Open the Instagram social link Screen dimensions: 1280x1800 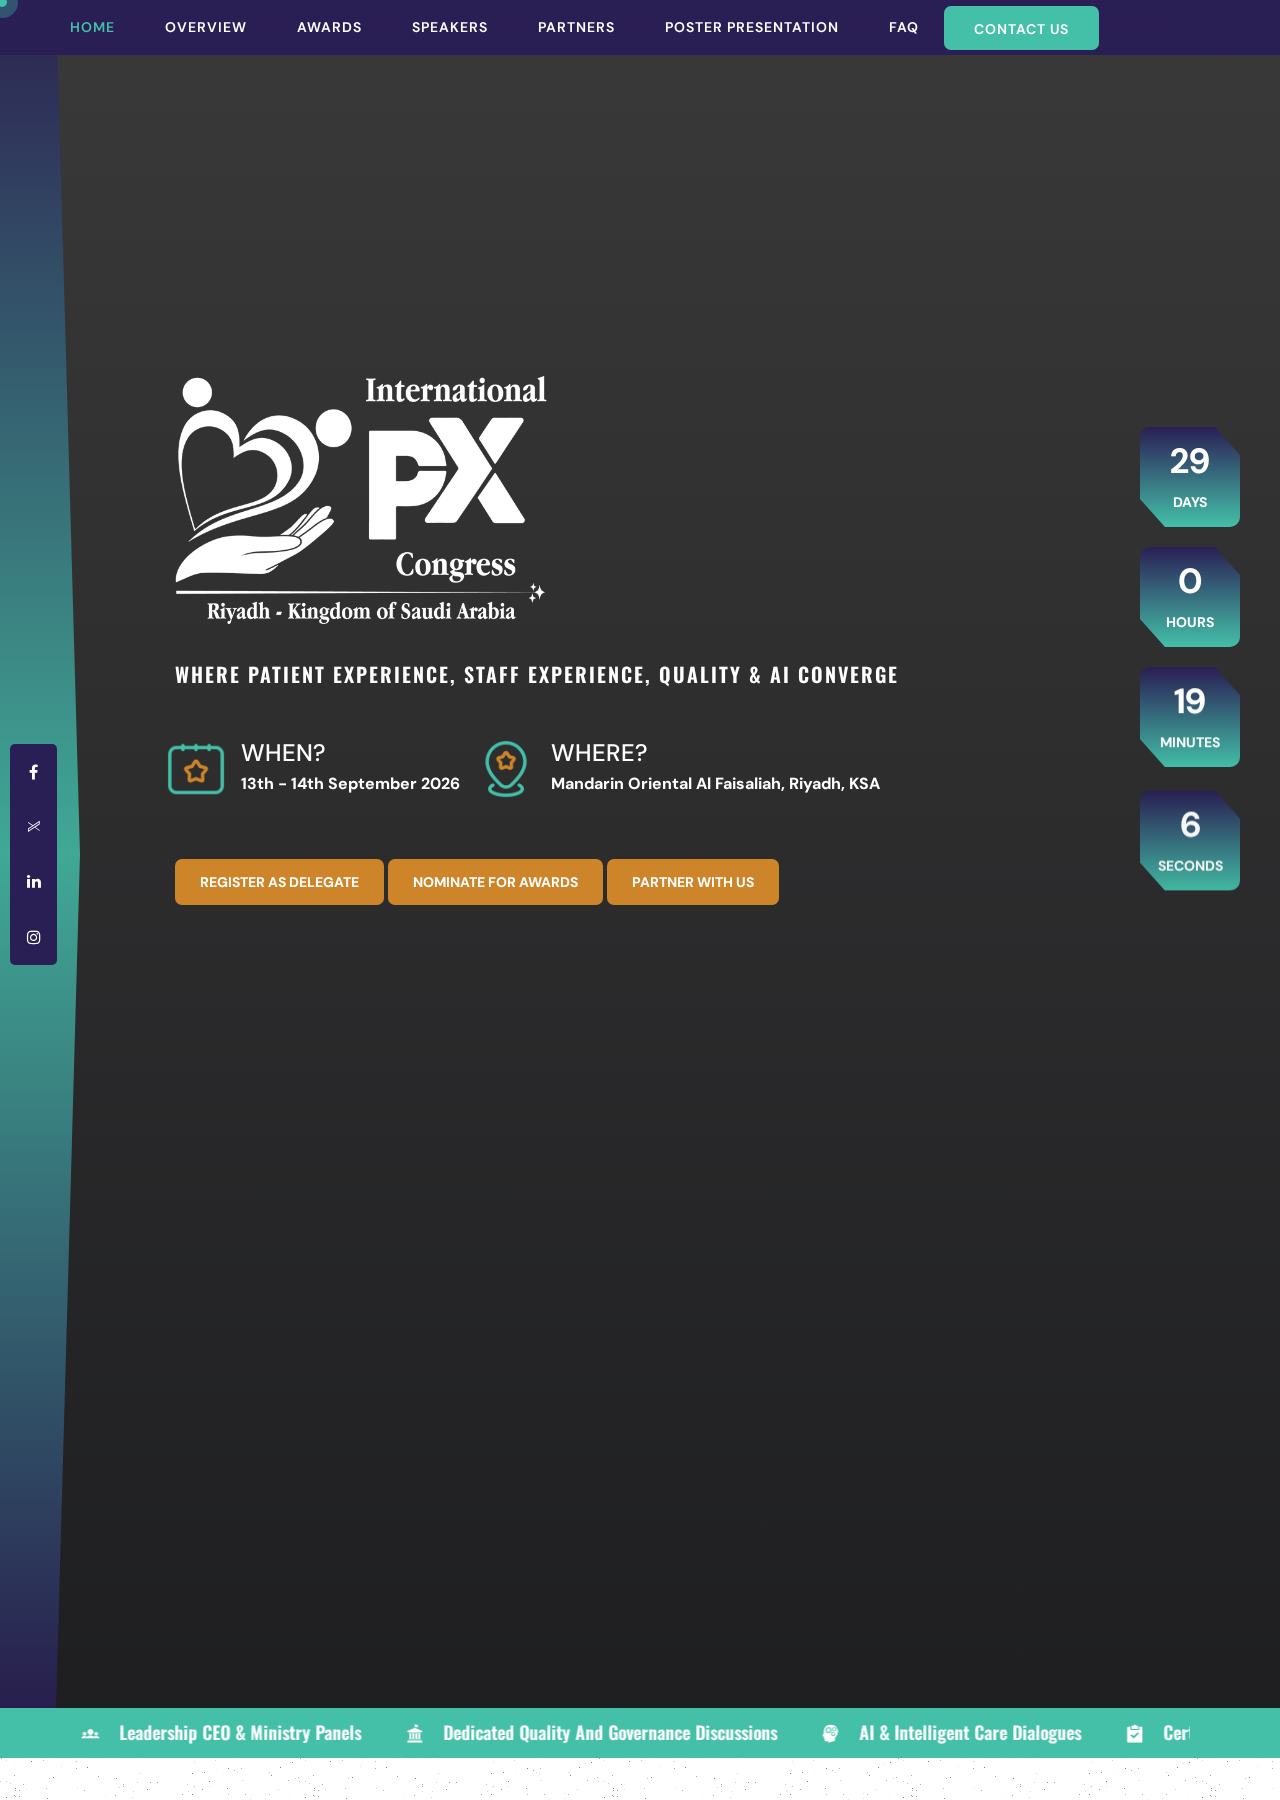pos(33,937)
